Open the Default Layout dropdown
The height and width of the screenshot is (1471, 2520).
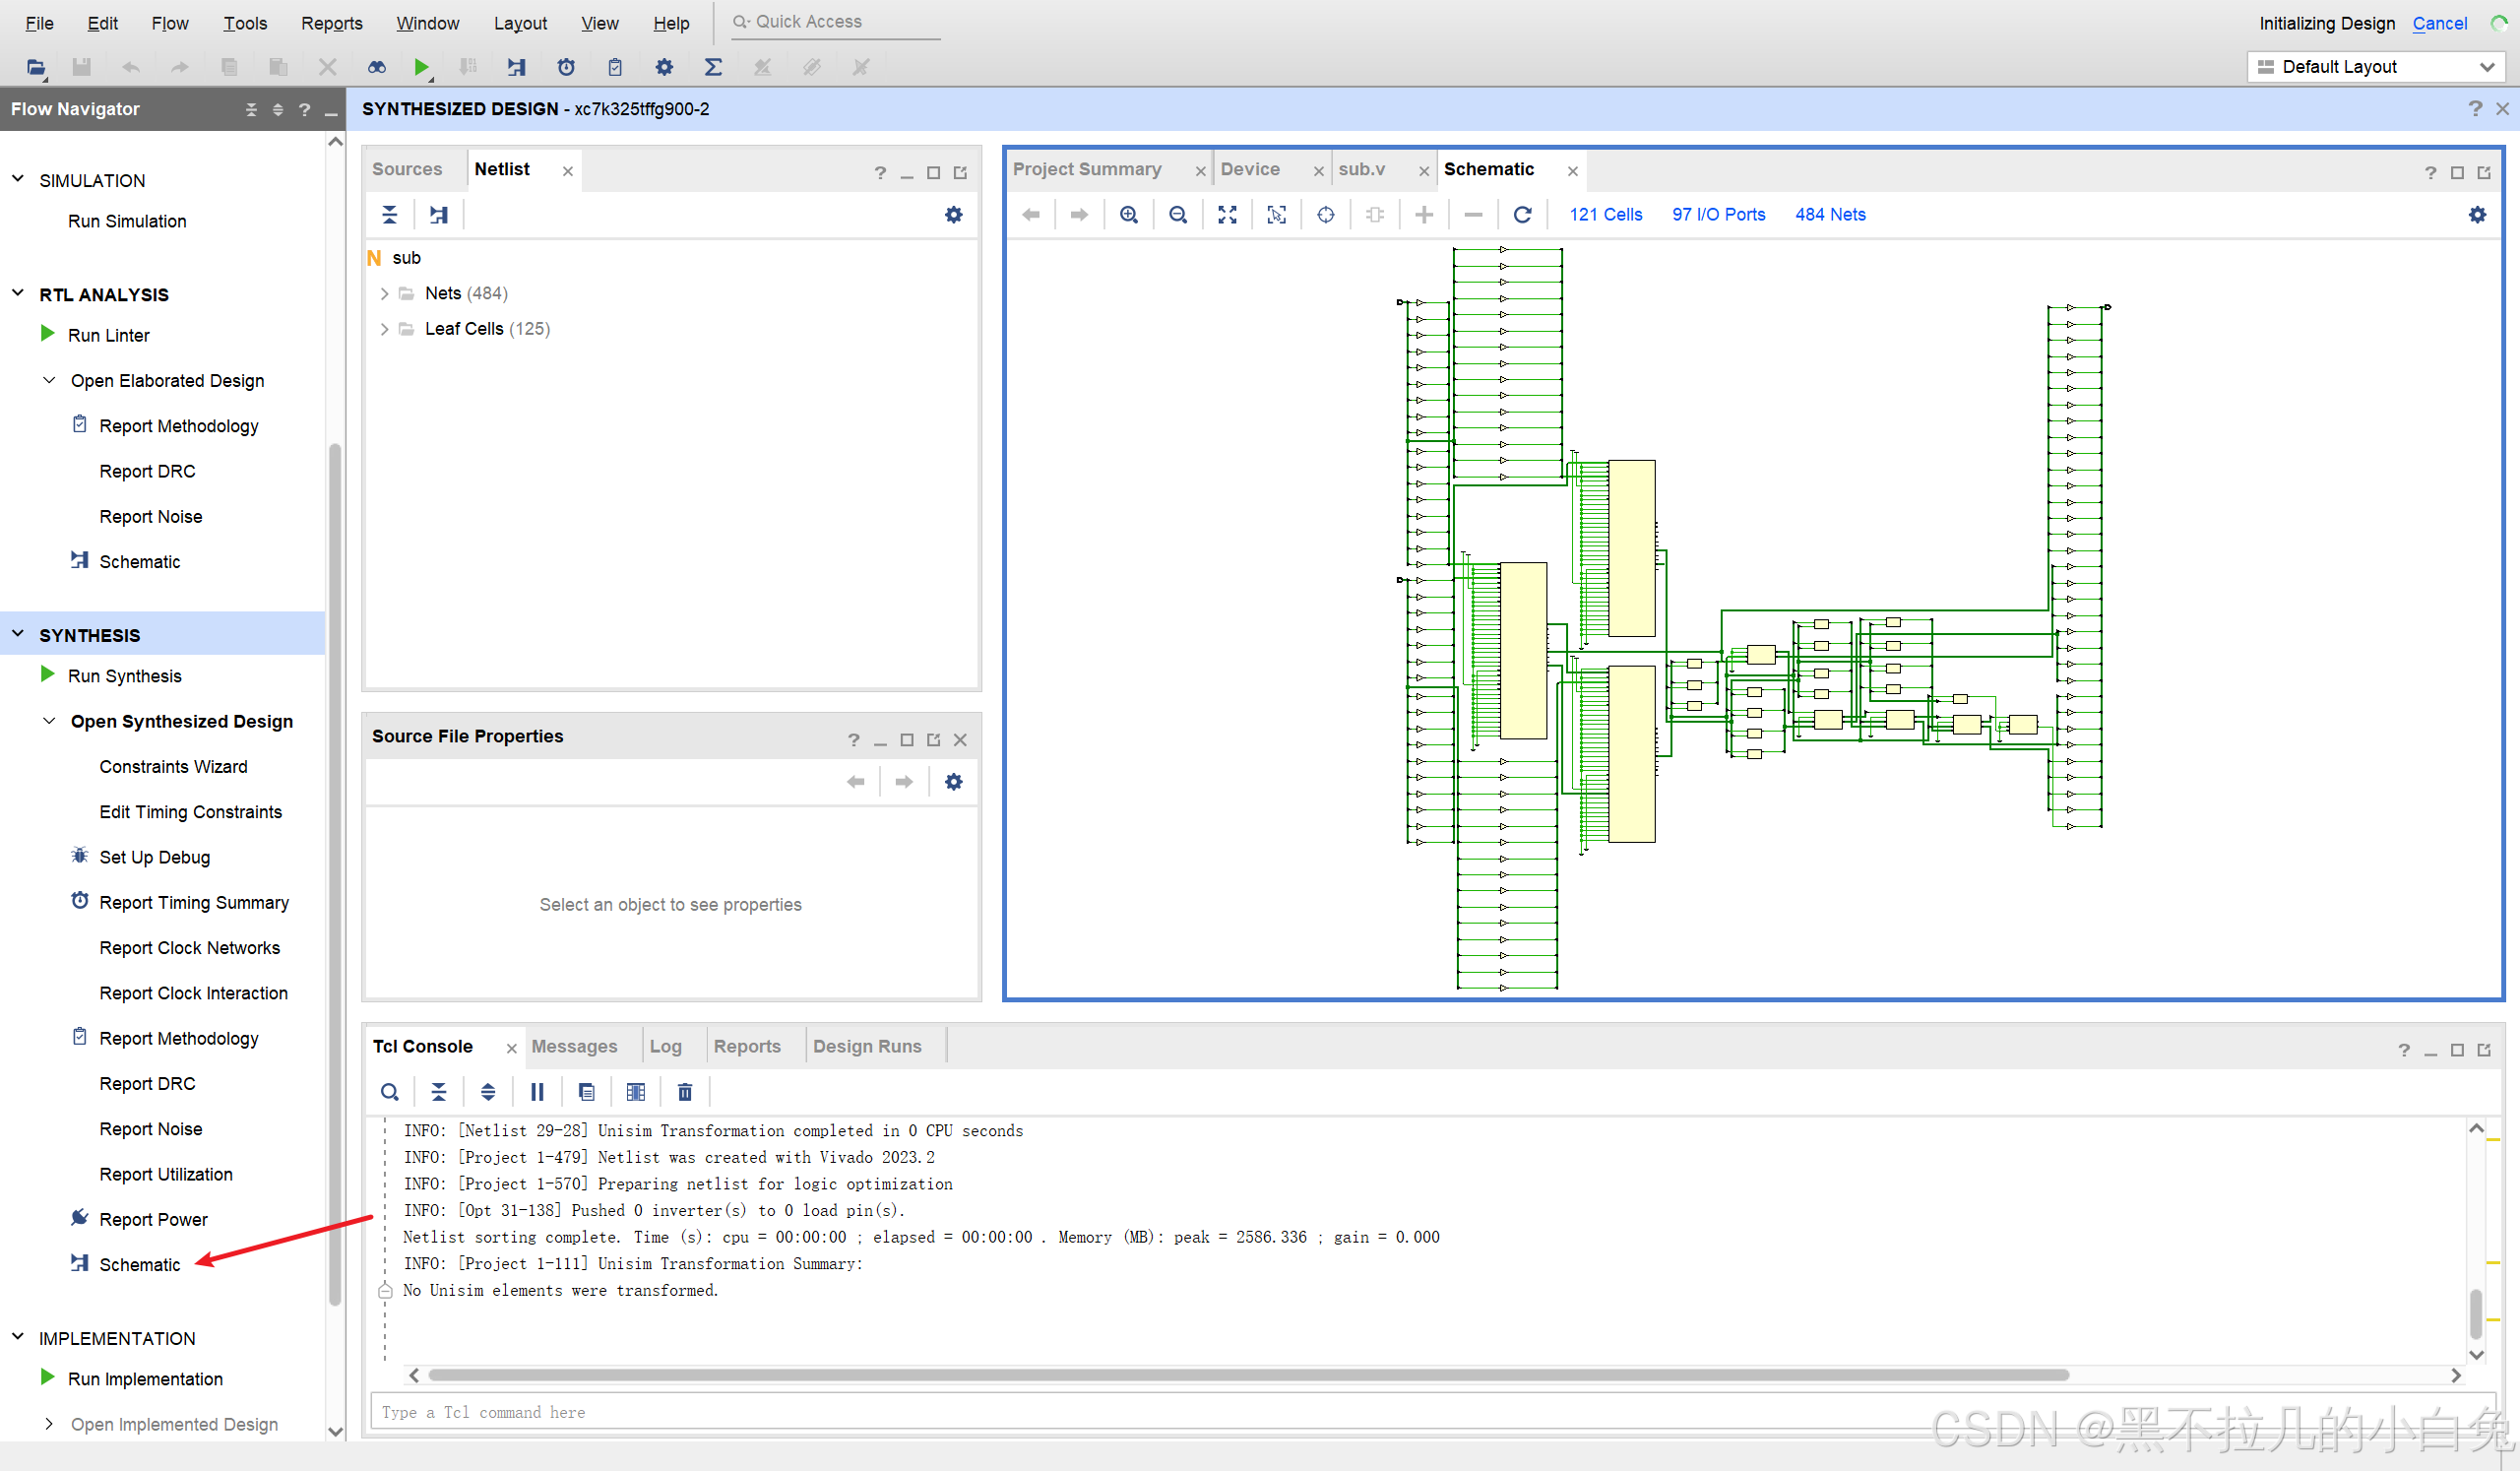tap(2375, 67)
